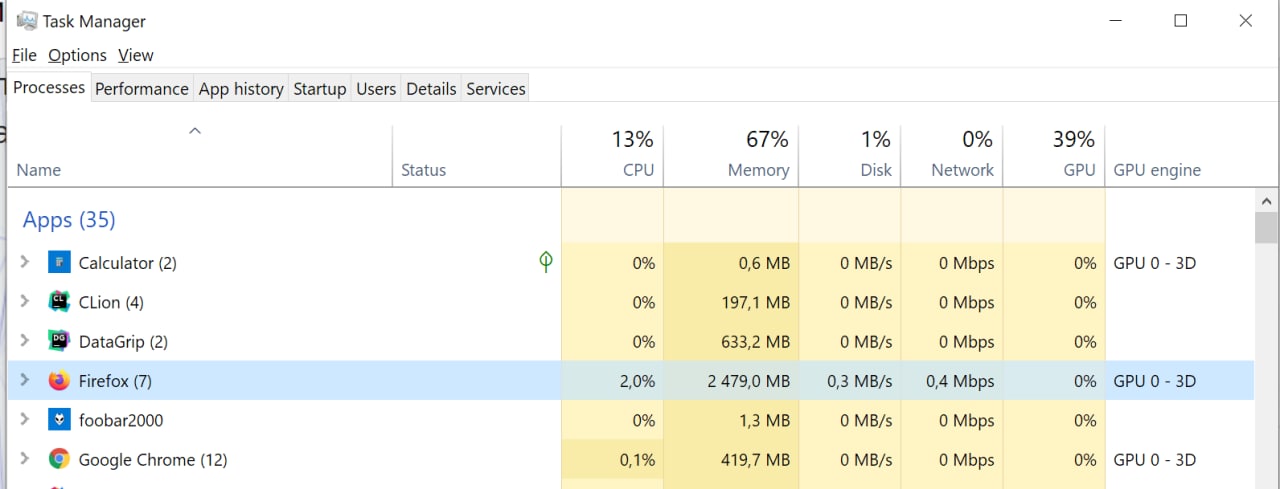Open the Options menu
Screen dimensions: 1280x489
77,55
